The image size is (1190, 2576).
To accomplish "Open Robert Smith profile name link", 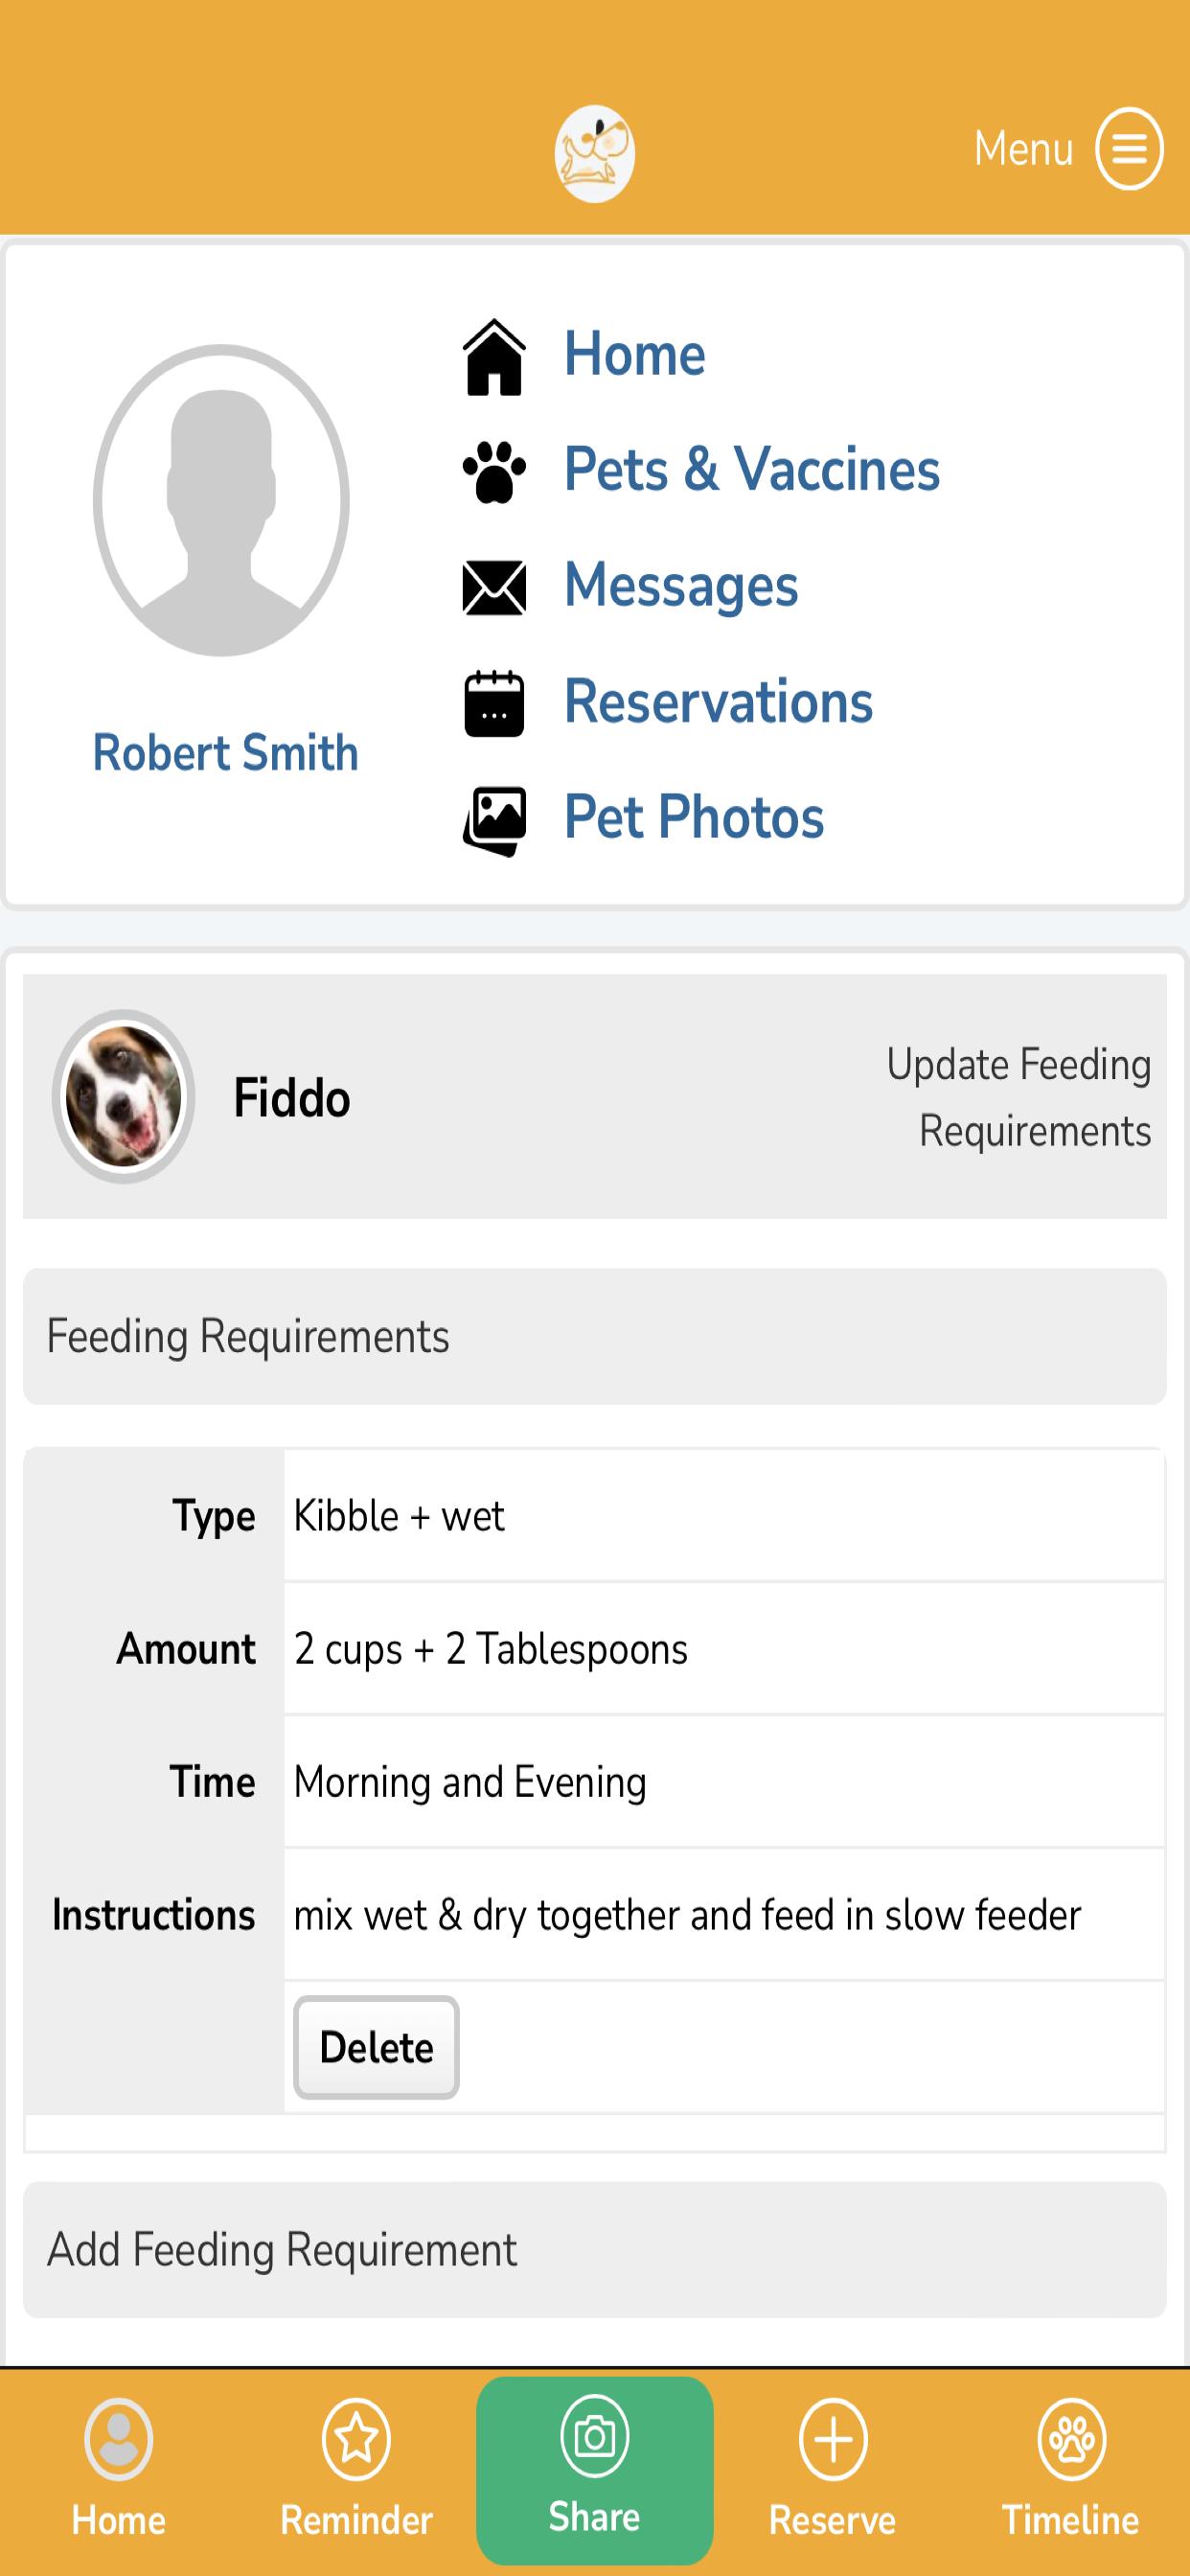I will click(225, 752).
